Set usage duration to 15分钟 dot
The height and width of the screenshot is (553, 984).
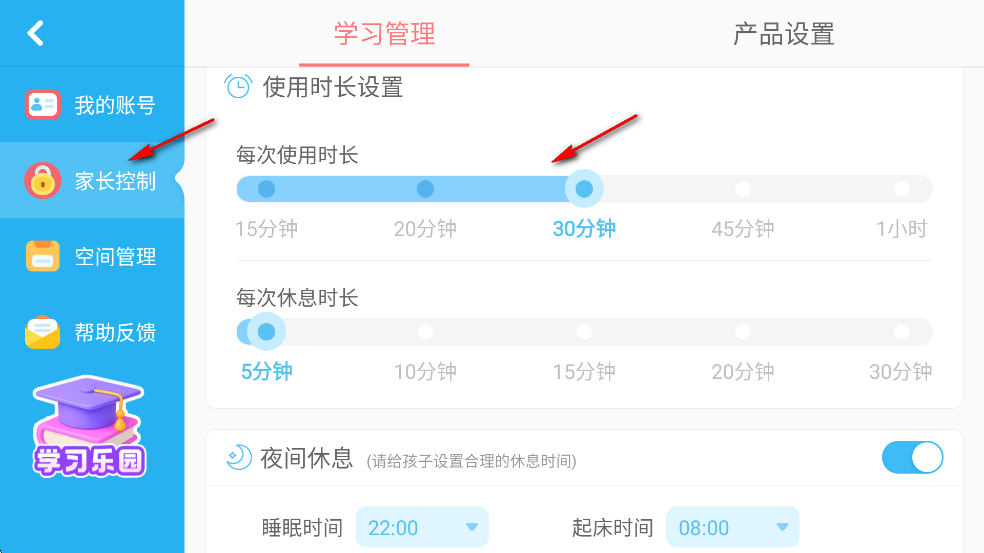click(x=267, y=189)
